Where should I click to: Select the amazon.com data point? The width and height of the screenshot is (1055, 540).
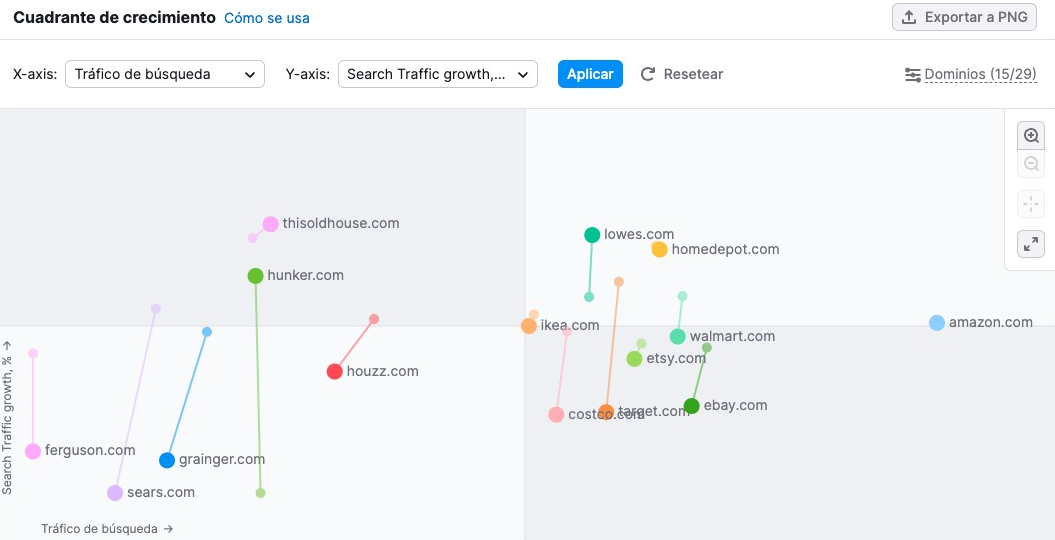click(937, 323)
